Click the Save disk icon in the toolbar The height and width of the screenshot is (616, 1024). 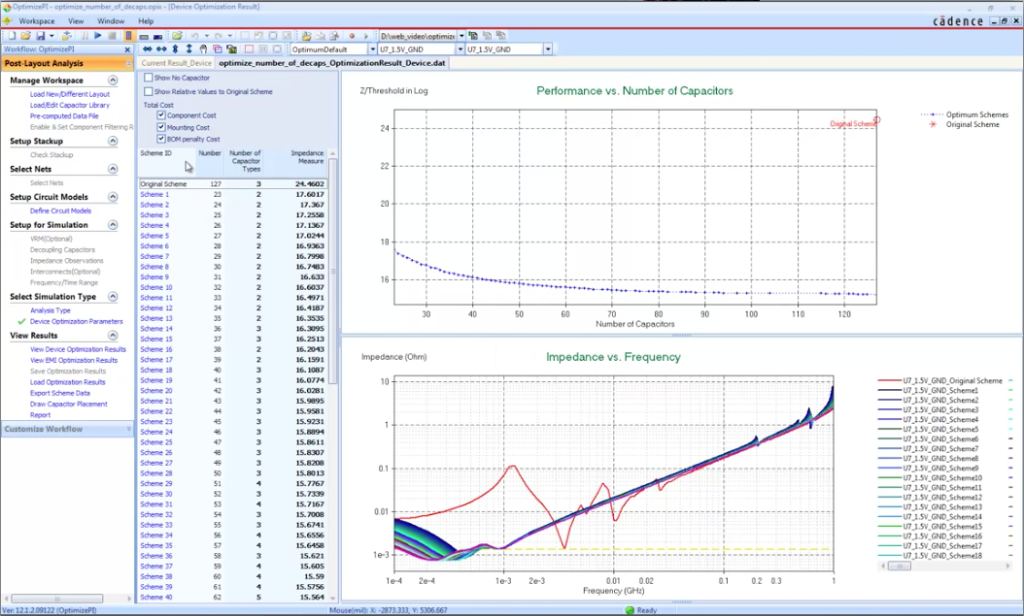(40, 36)
